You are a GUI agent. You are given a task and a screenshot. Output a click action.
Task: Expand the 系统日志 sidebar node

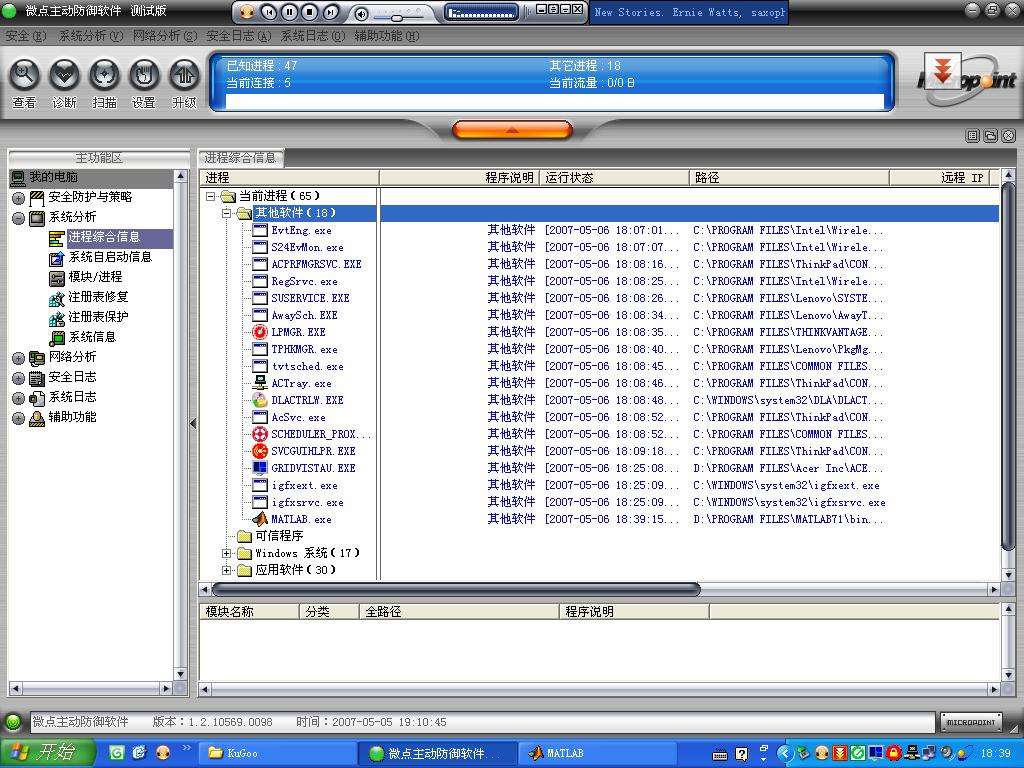pos(18,398)
